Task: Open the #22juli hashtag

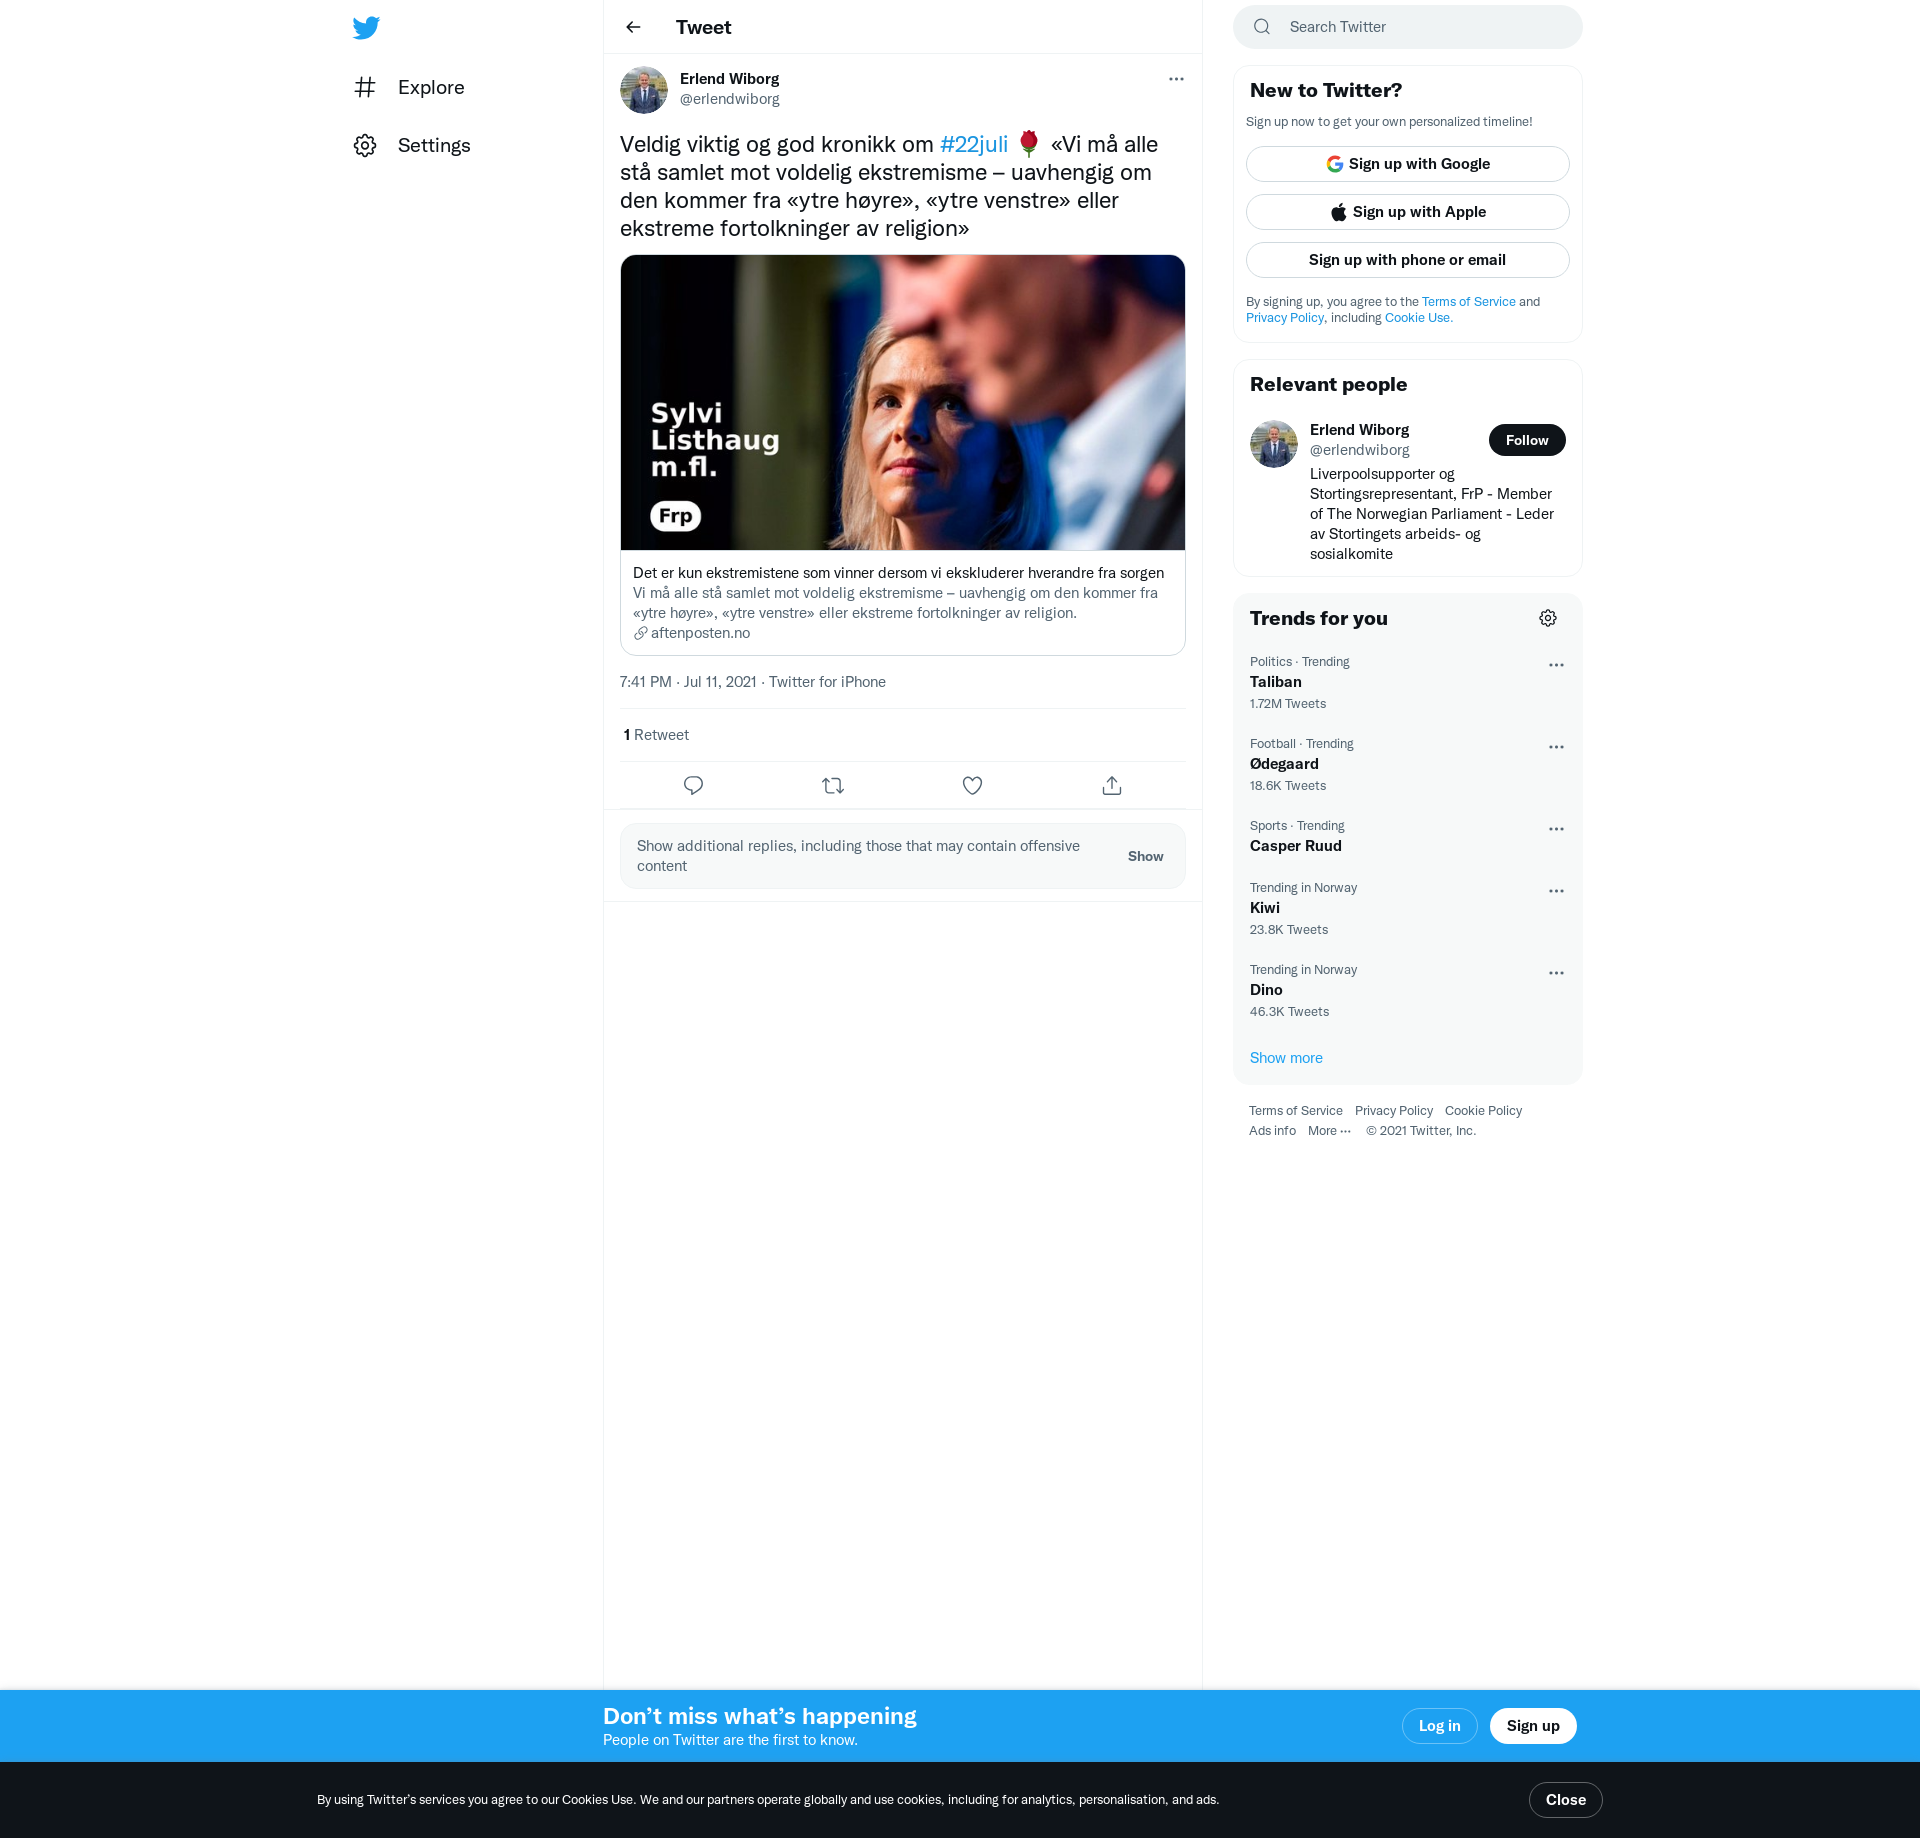Action: (974, 145)
